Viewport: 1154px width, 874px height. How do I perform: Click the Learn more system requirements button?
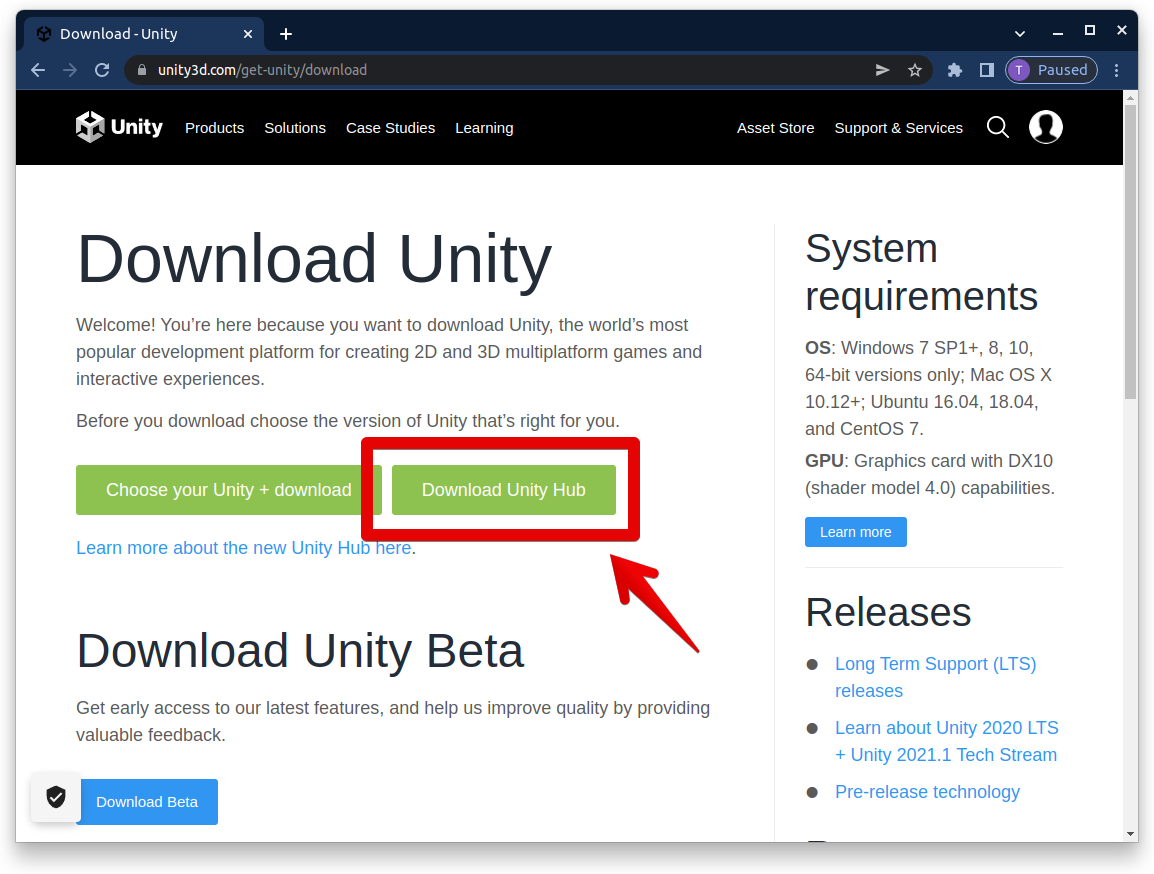pyautogui.click(x=855, y=532)
